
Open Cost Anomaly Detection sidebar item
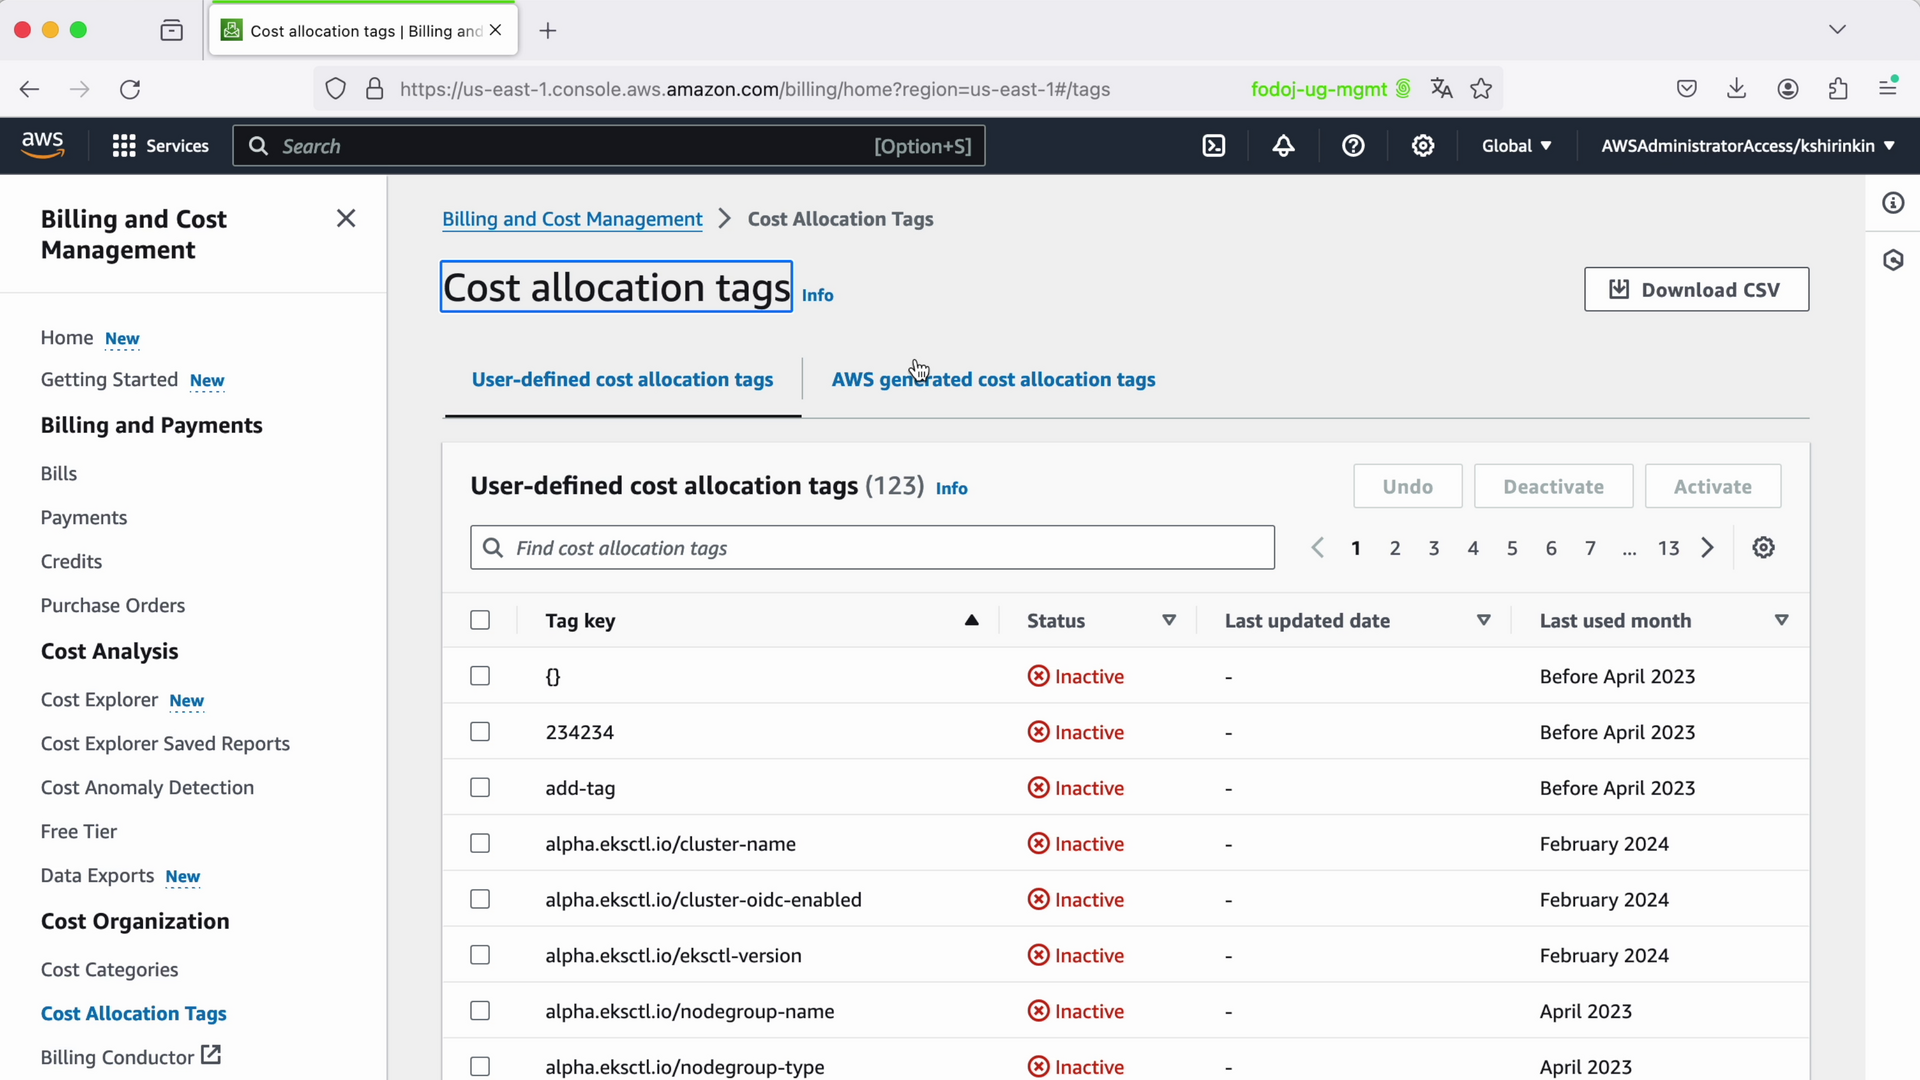coord(147,788)
